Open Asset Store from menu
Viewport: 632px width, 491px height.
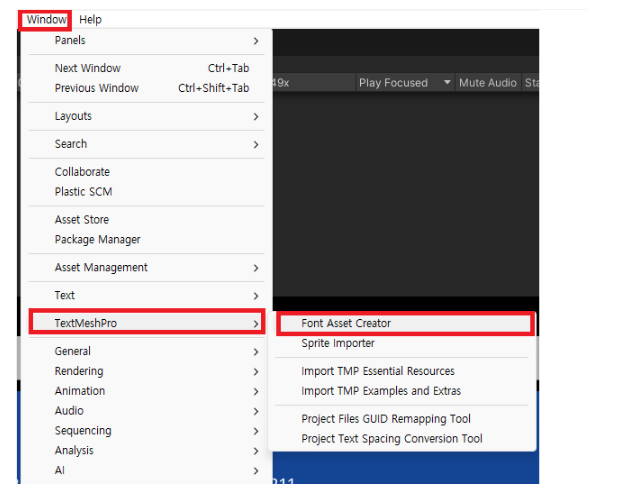(147, 220)
